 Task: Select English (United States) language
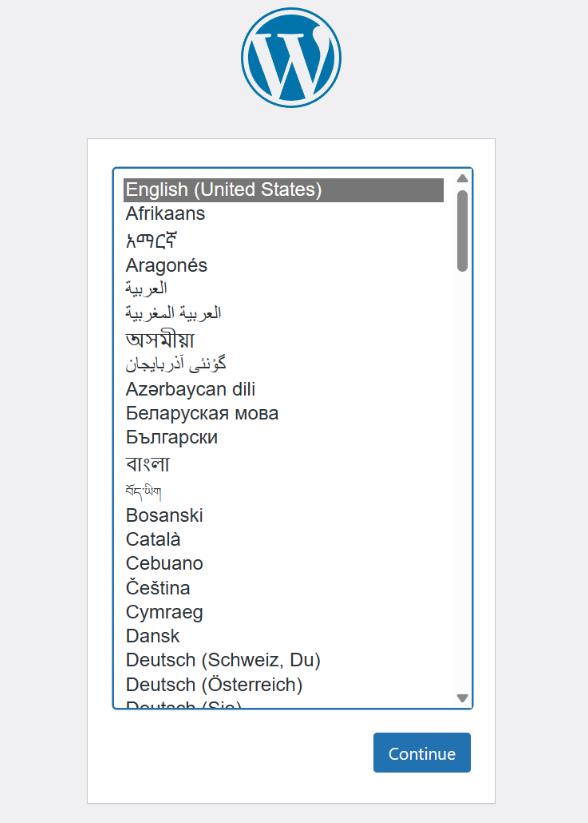284,190
